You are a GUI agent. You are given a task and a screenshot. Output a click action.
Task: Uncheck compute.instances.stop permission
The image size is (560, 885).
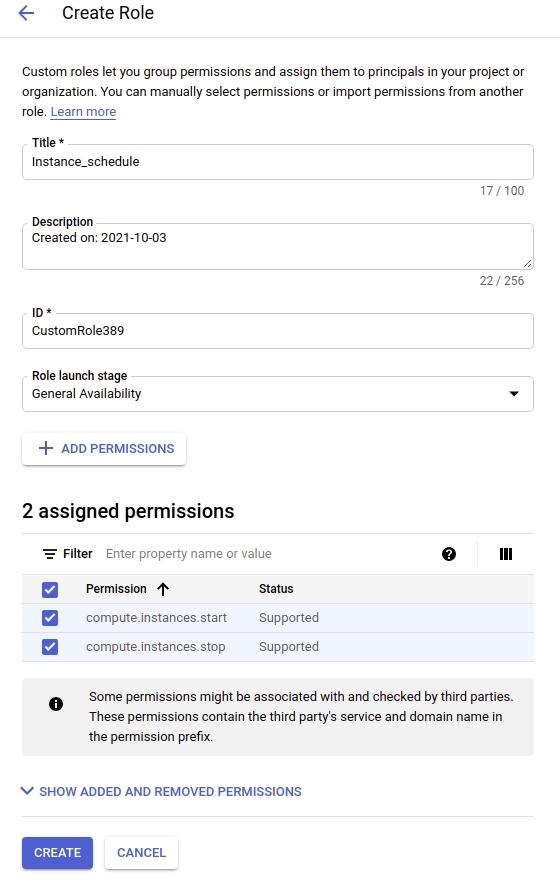pyautogui.click(x=50, y=647)
